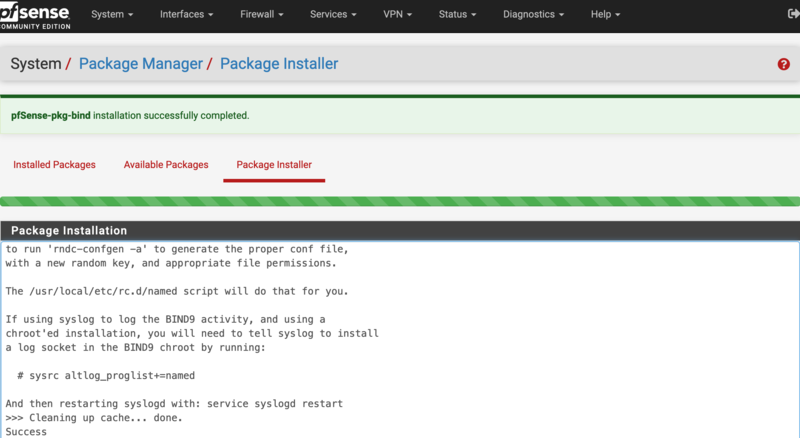Expand the Firewall menu
Image resolution: width=800 pixels, height=438 pixels.
pos(262,15)
